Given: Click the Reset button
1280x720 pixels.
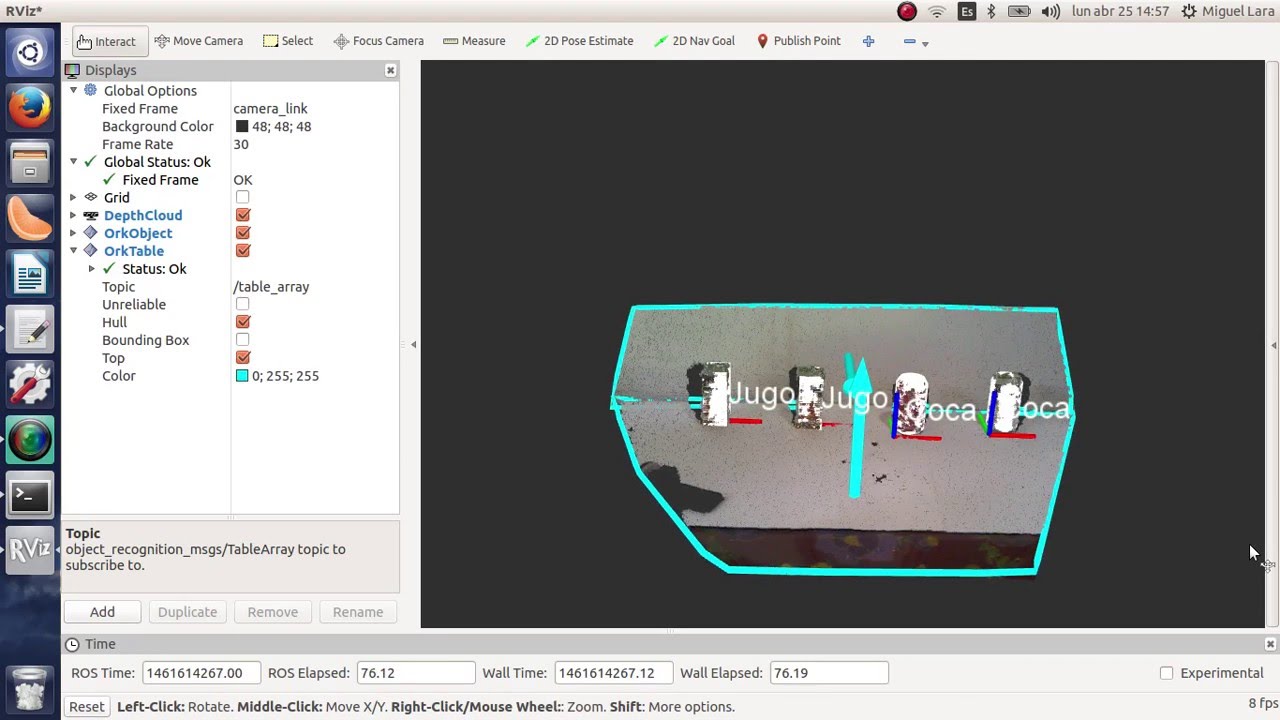Looking at the screenshot, I should 86,706.
